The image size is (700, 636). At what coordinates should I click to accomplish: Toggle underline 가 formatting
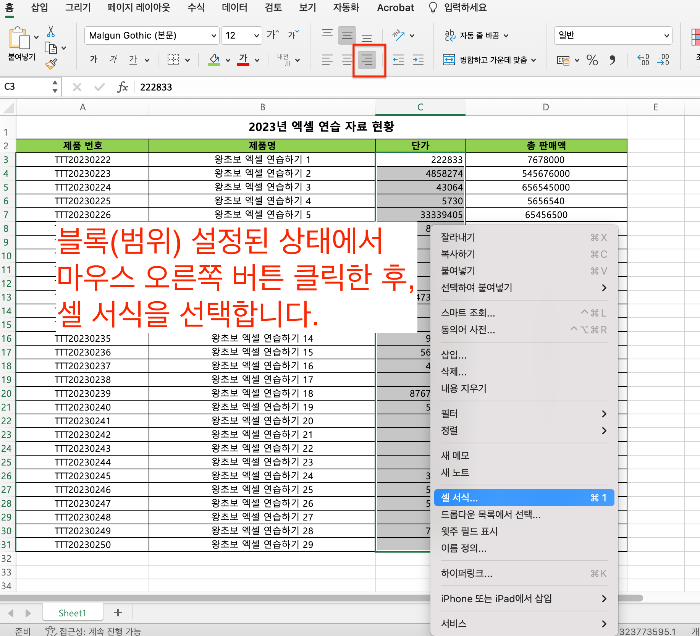click(133, 60)
